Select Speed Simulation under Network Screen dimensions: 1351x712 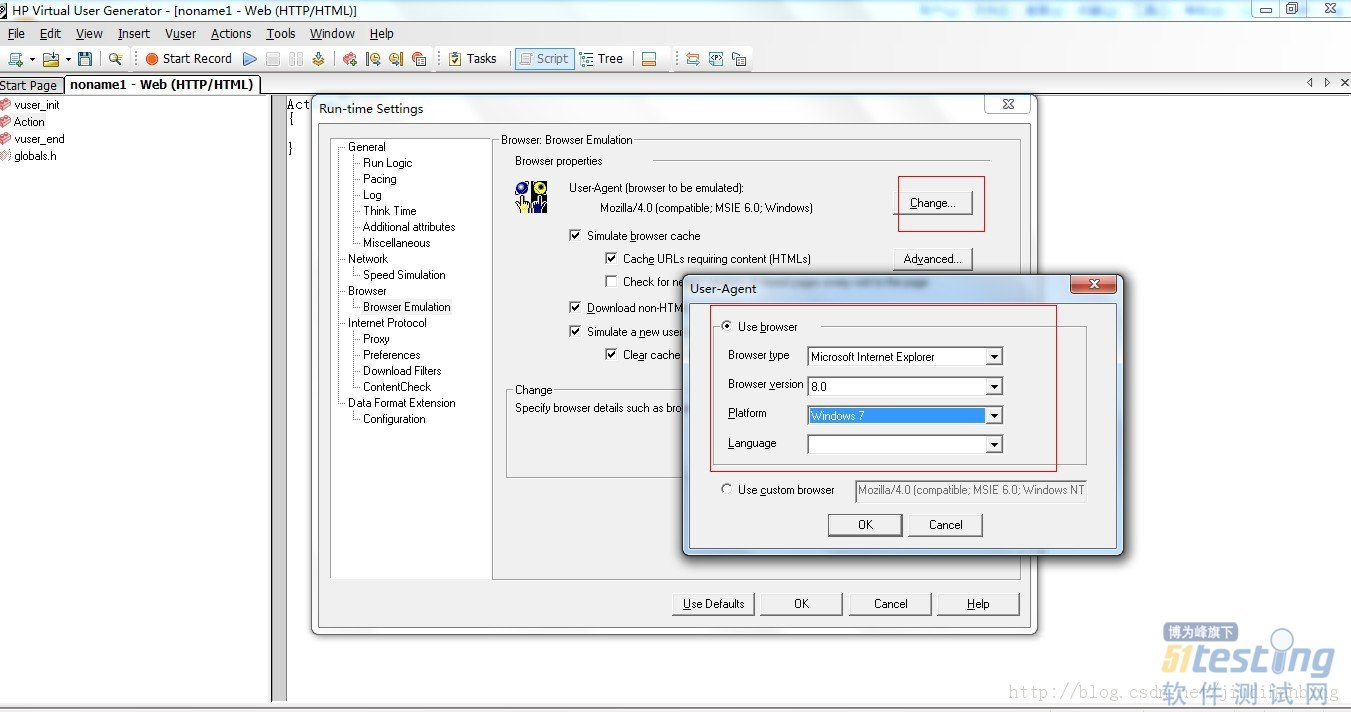404,275
